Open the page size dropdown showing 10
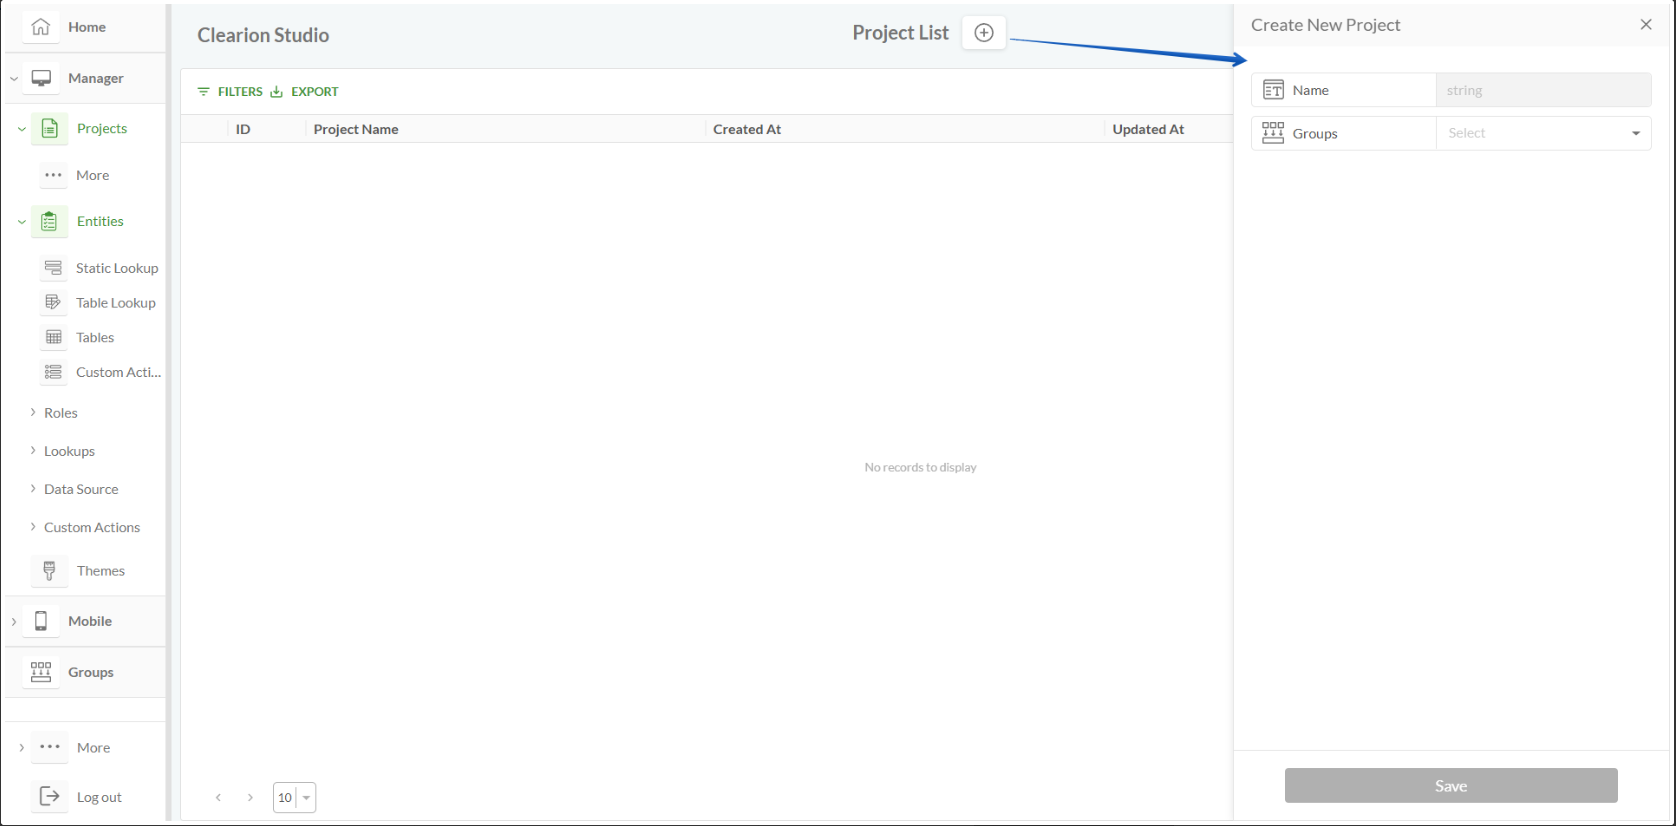Image resolution: width=1676 pixels, height=826 pixels. point(294,797)
